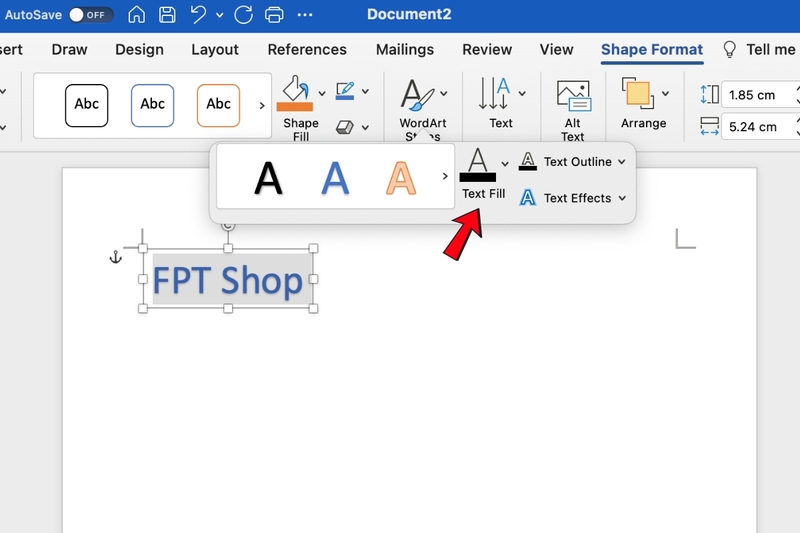Open the Mailings tab

click(x=405, y=49)
